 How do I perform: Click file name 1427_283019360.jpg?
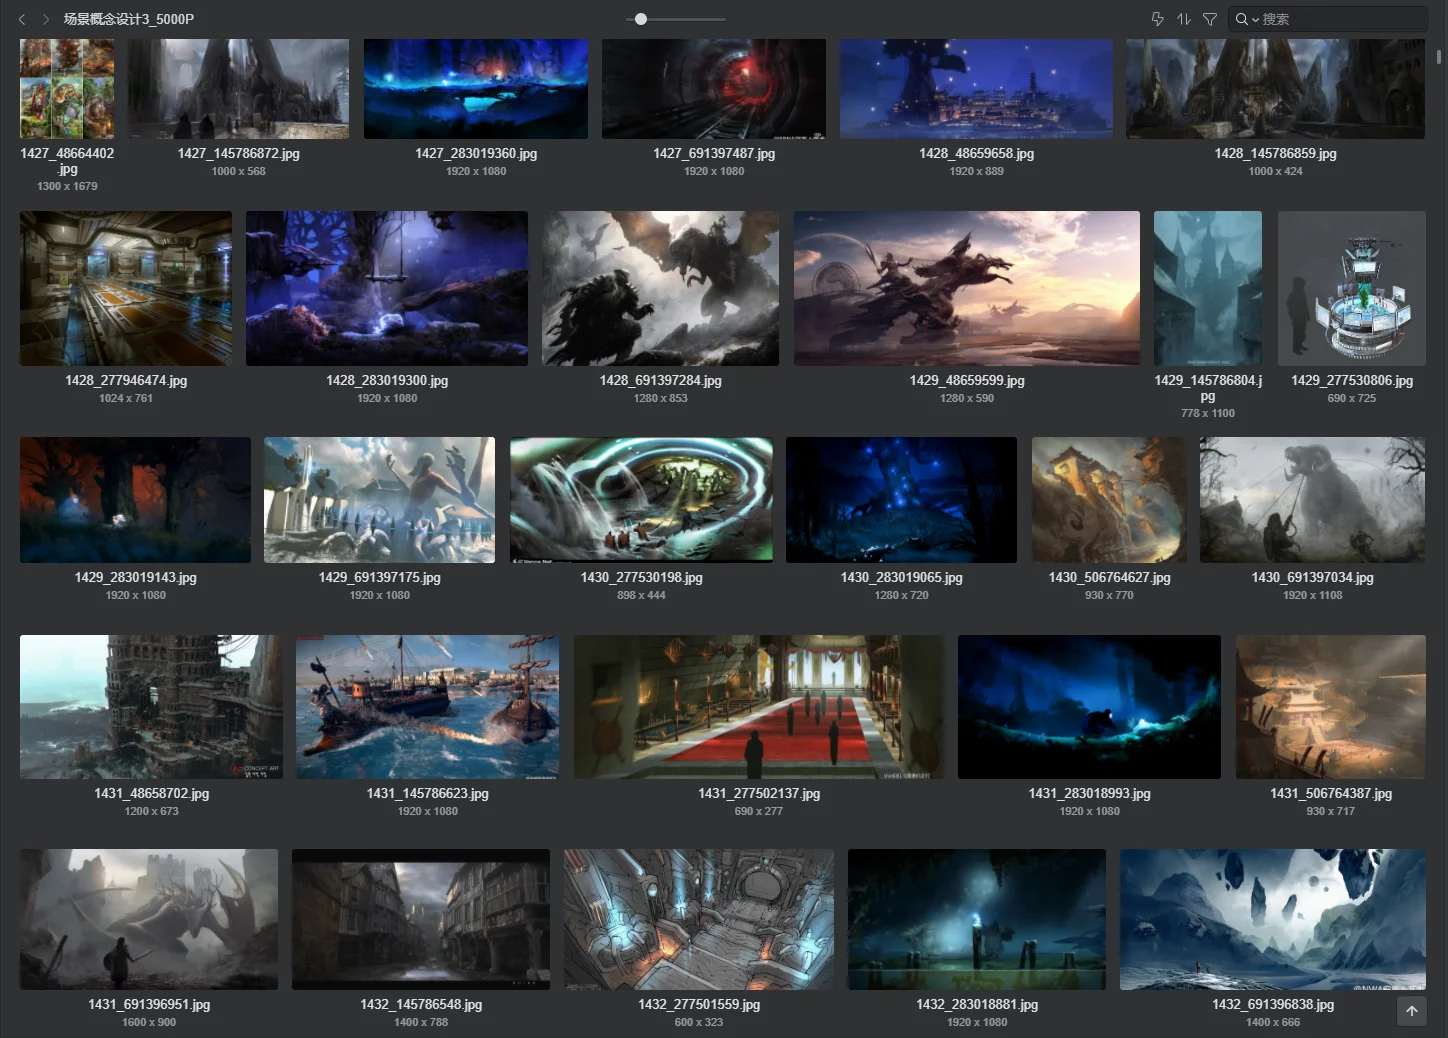pos(476,153)
